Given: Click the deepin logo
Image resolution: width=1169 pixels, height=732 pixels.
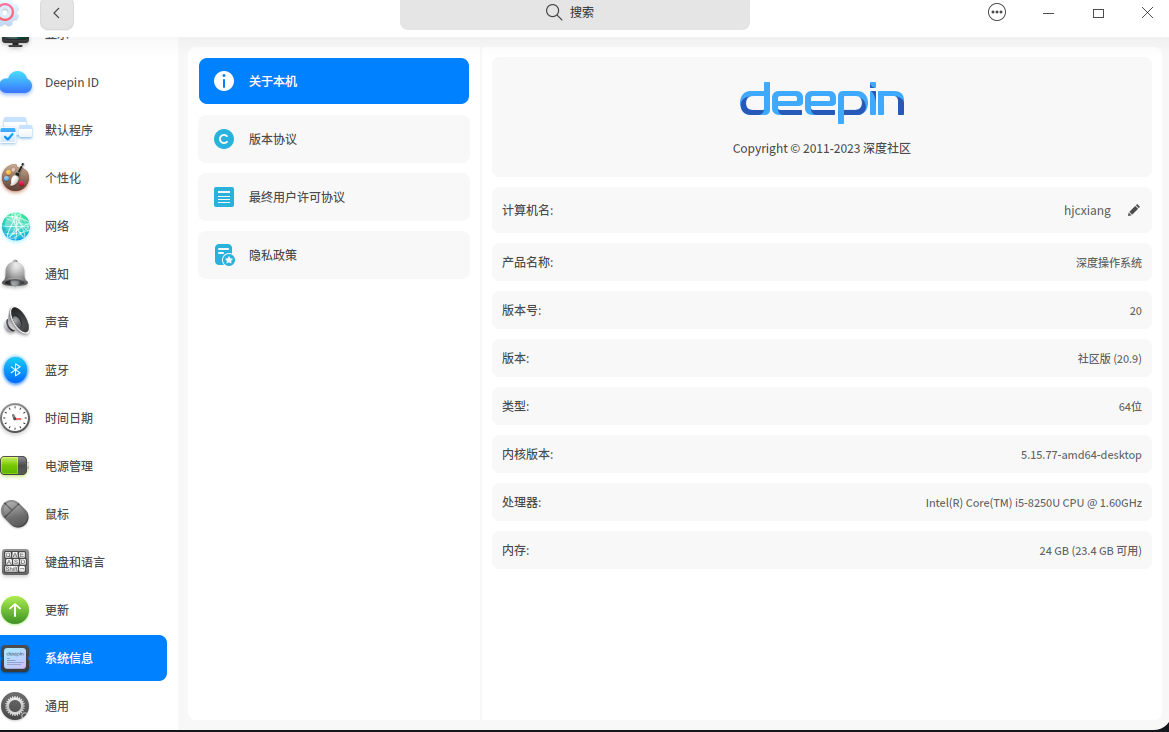Looking at the screenshot, I should point(822,102).
